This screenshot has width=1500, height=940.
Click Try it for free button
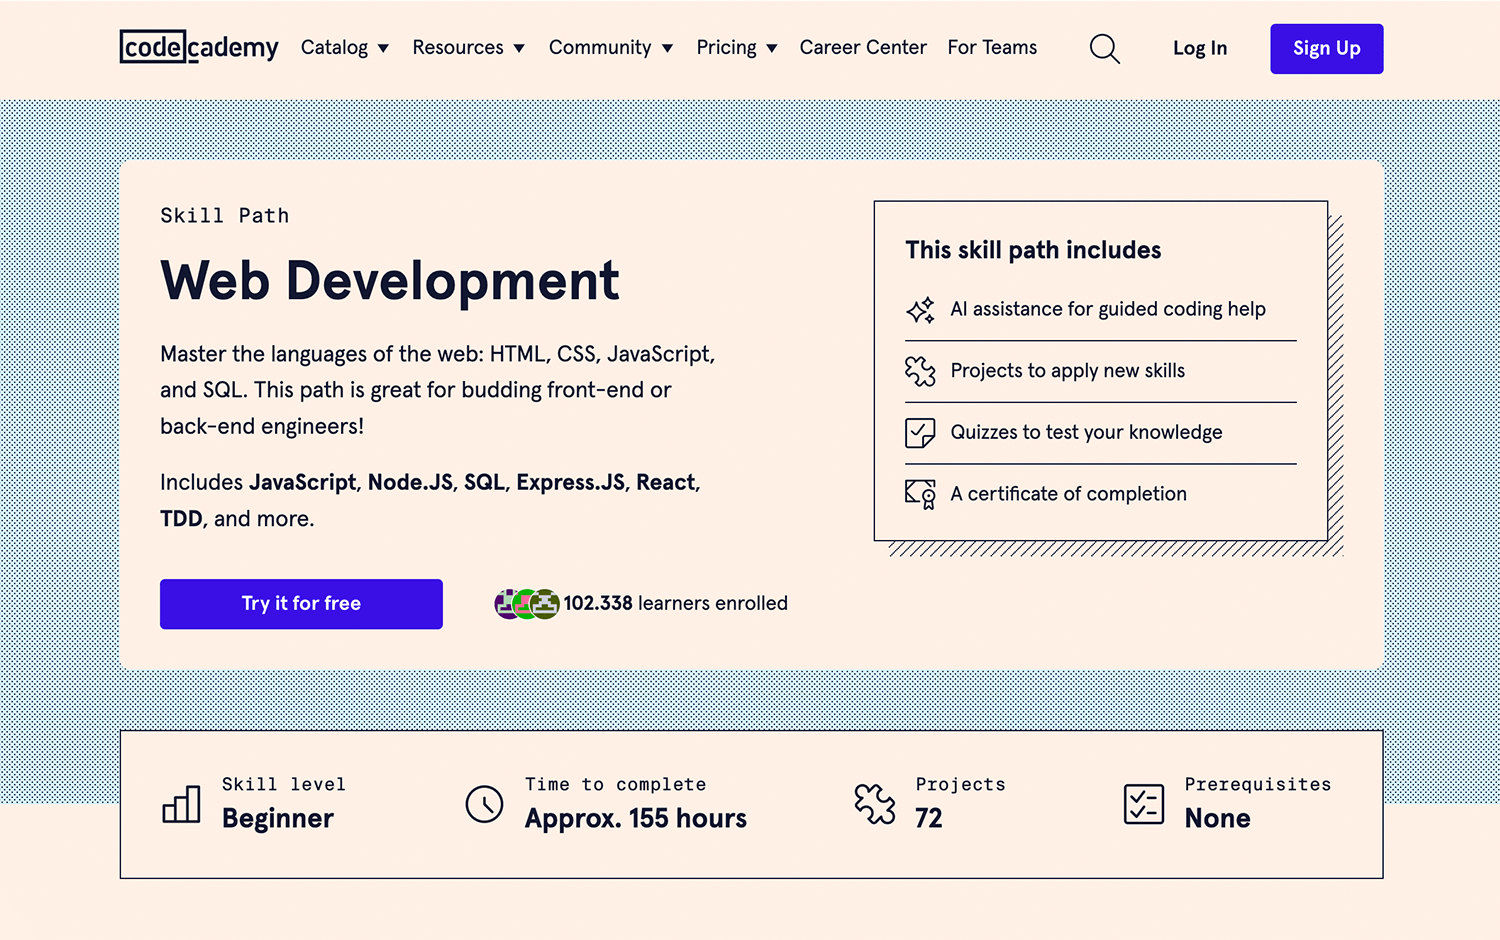coord(301,604)
